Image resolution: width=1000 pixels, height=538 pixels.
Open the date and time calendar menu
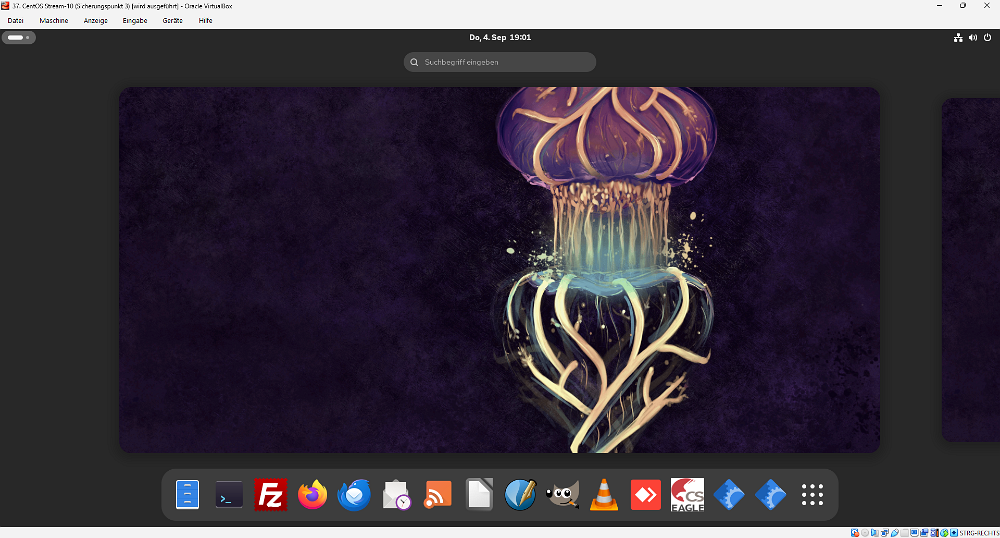[500, 38]
